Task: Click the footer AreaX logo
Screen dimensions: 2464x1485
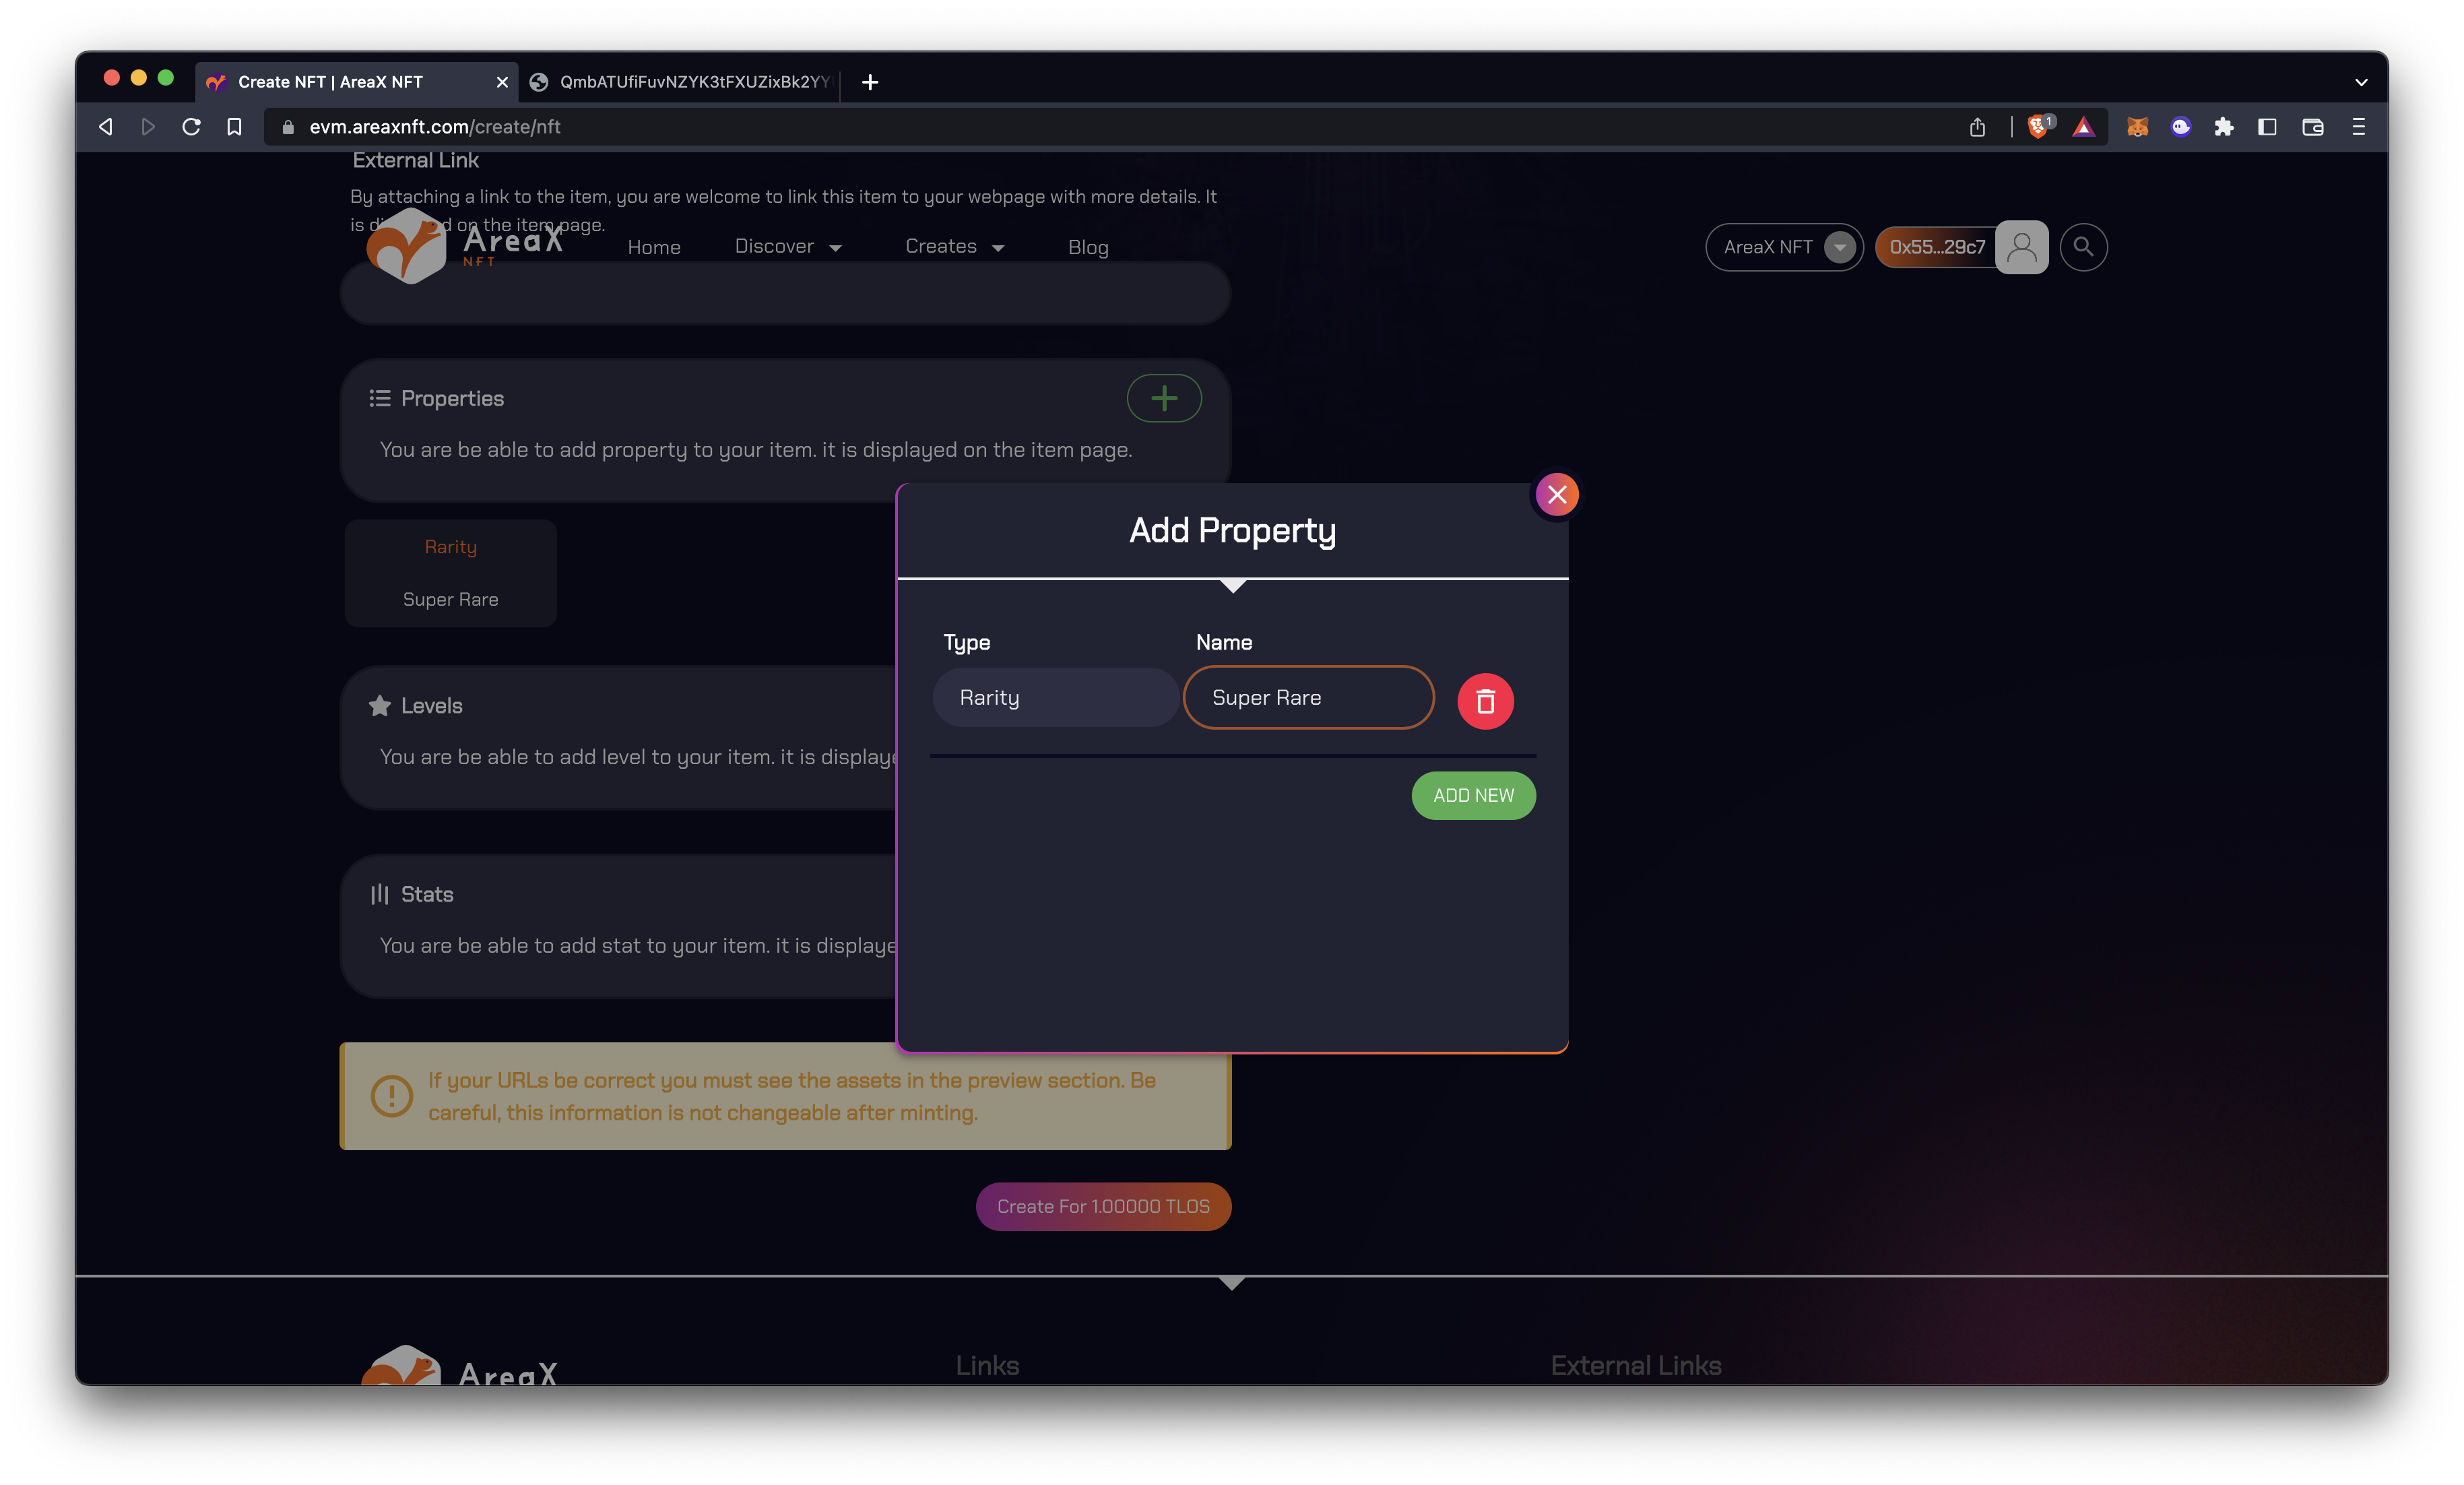Action: tap(460, 1364)
